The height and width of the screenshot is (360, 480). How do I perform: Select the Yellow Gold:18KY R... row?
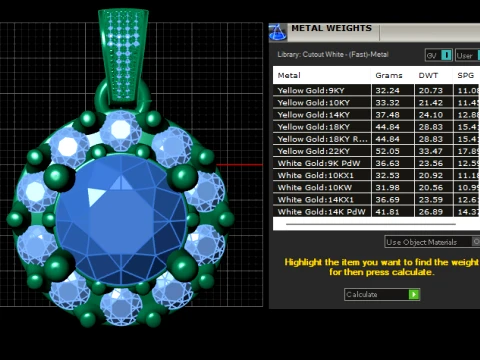[x=376, y=139]
